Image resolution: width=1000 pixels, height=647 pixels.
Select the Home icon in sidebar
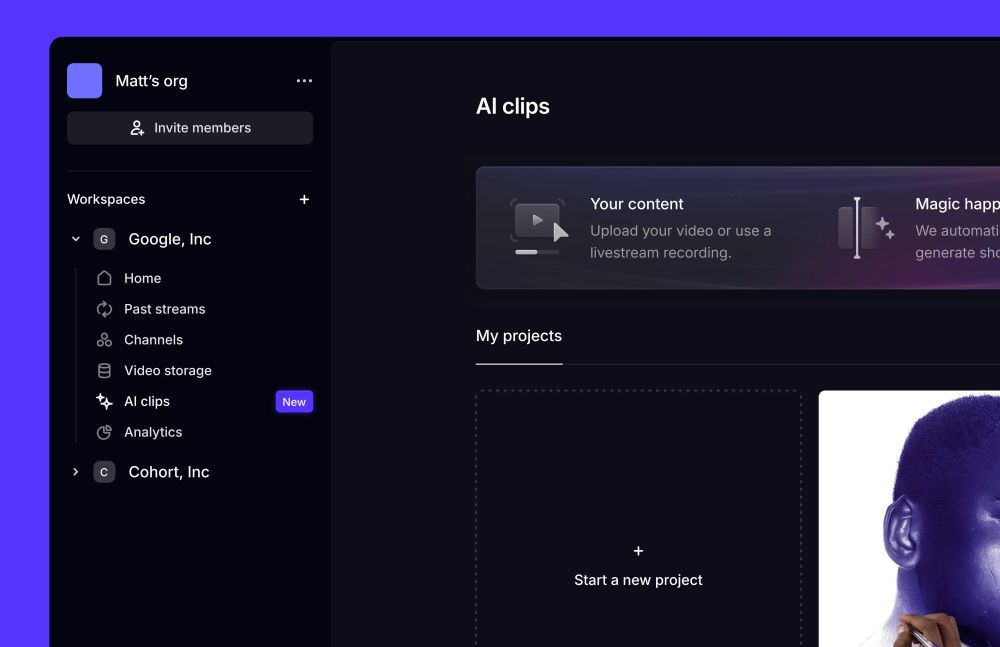104,278
